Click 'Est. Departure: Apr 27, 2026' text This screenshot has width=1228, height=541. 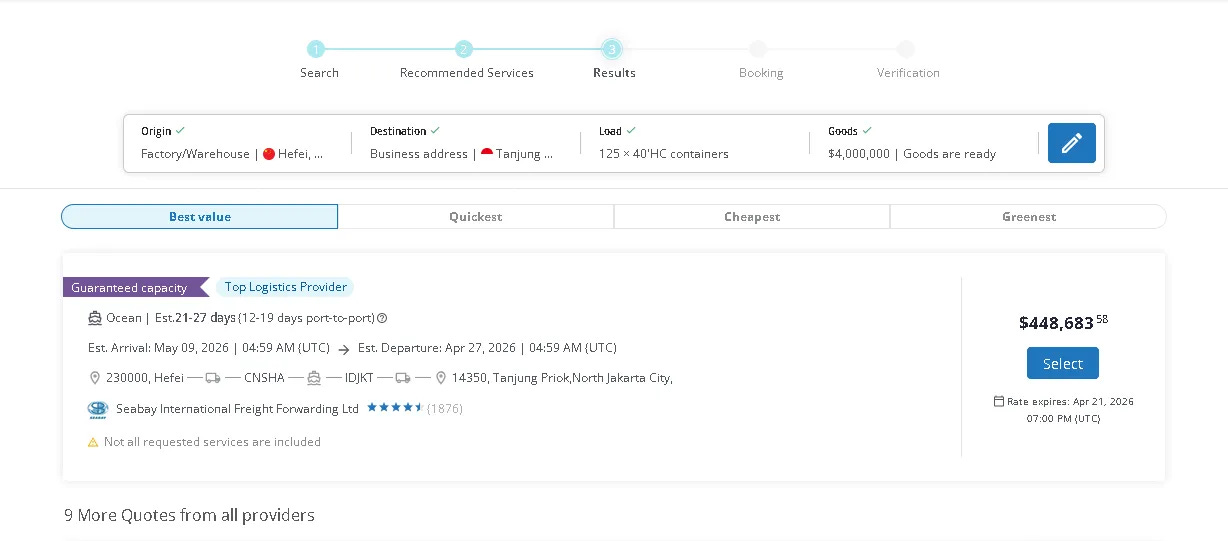pos(487,348)
